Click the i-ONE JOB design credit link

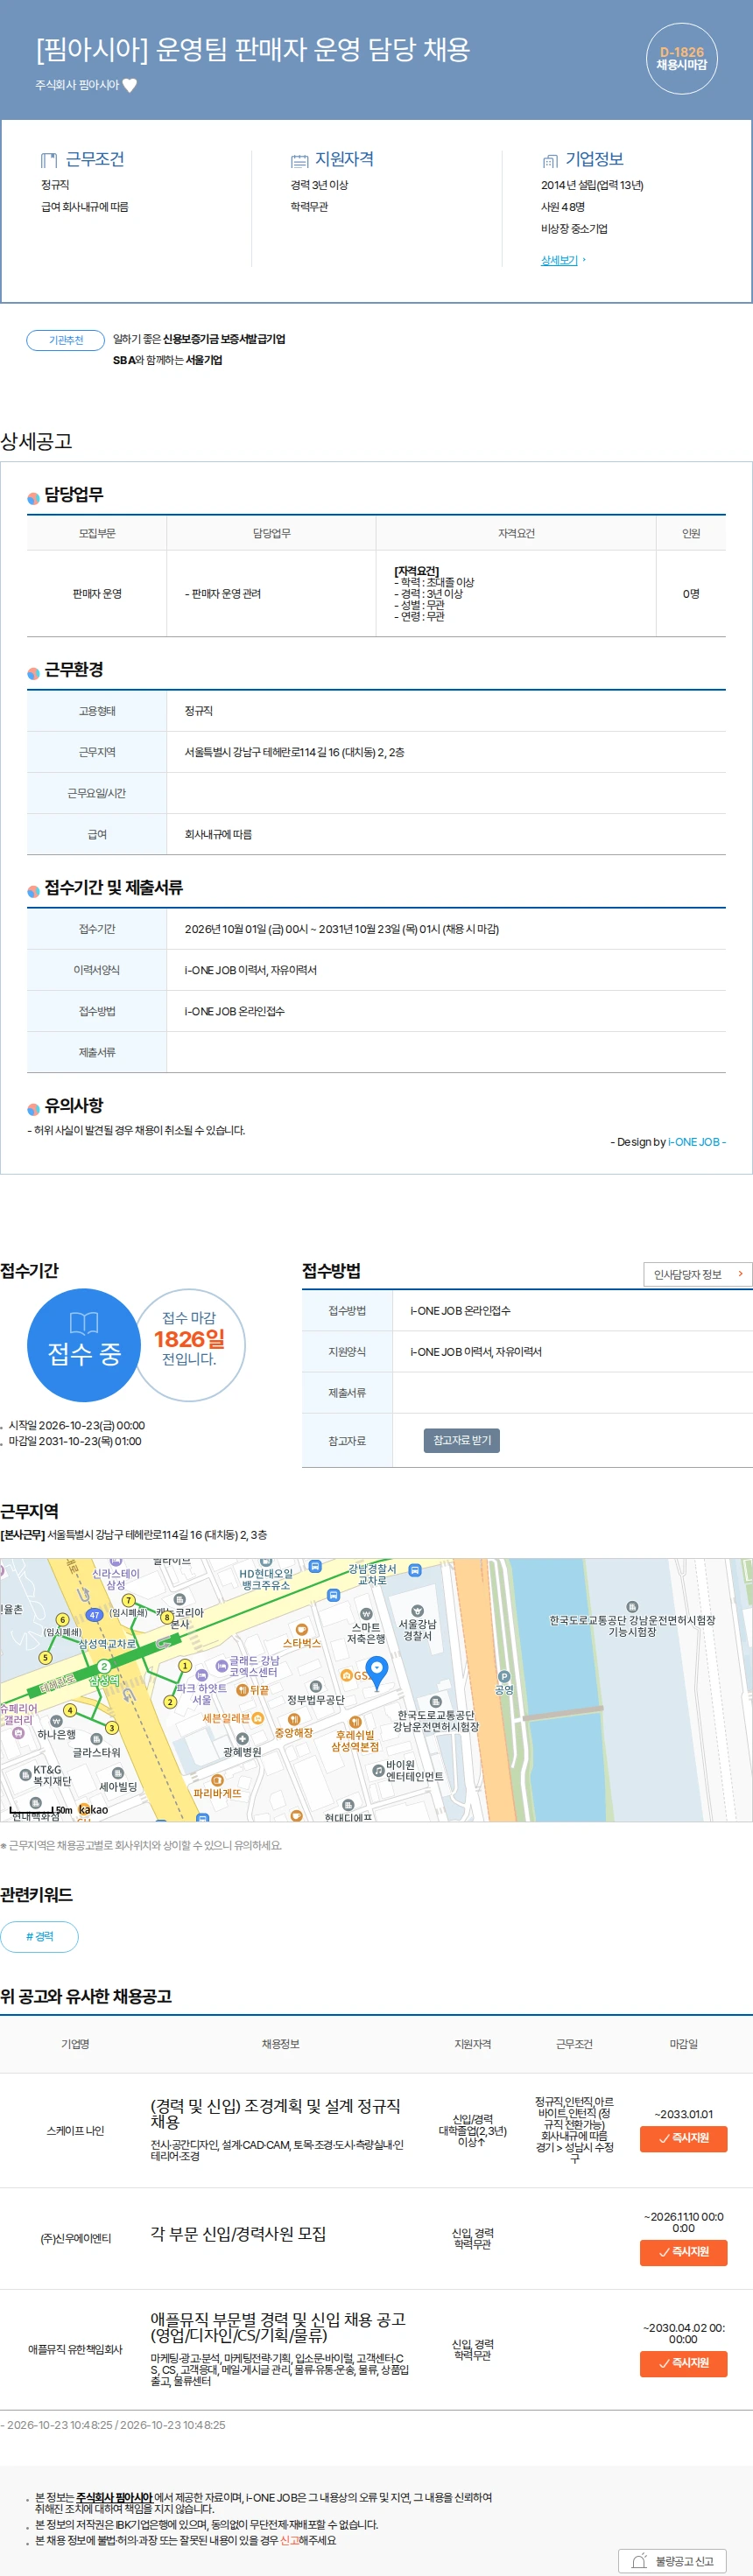pos(695,1142)
